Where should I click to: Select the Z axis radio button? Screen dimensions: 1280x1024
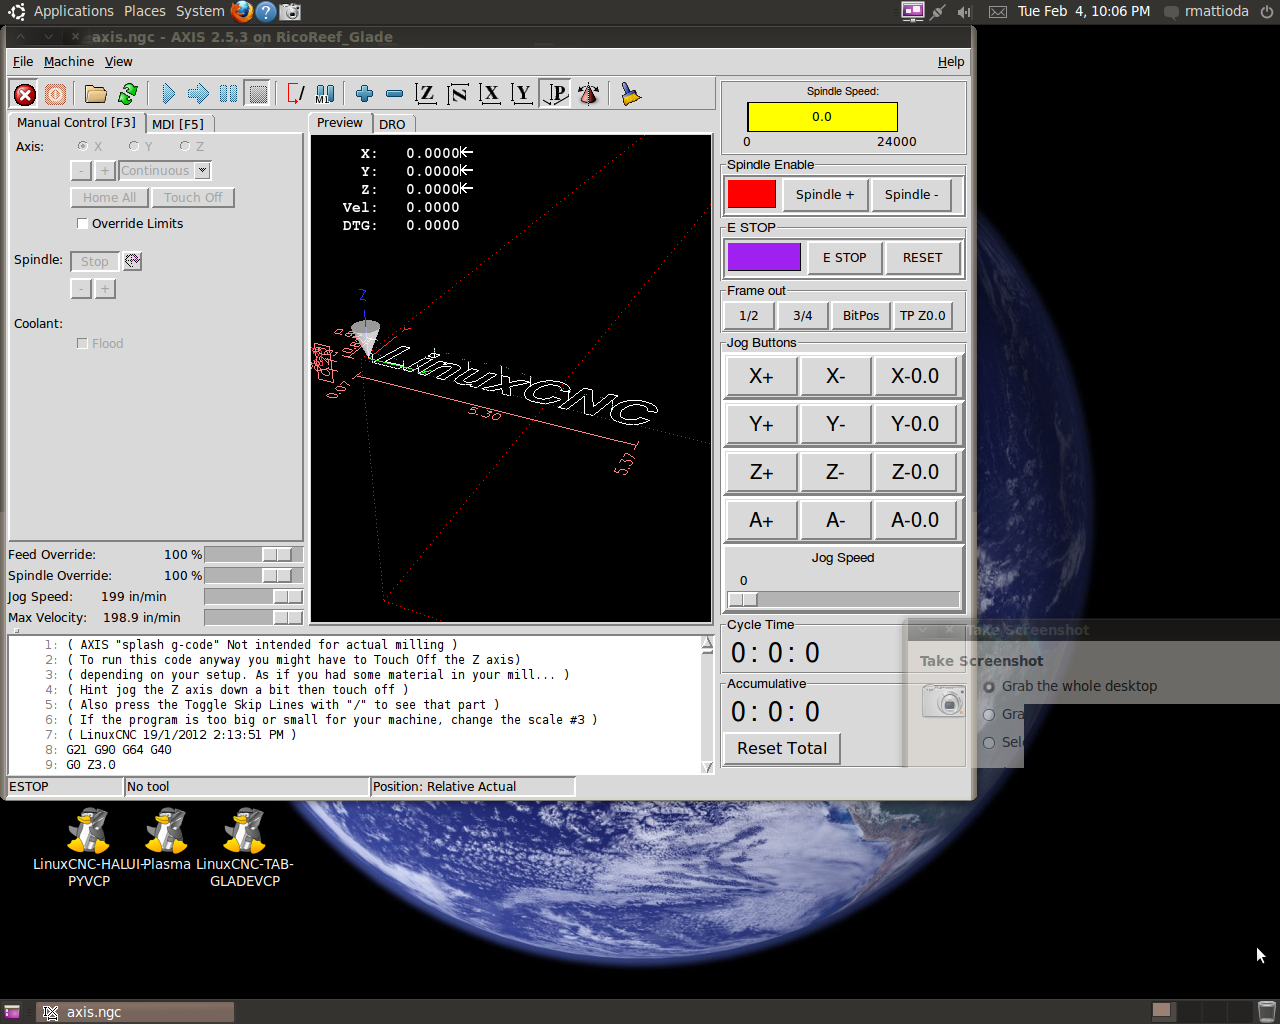pos(185,146)
